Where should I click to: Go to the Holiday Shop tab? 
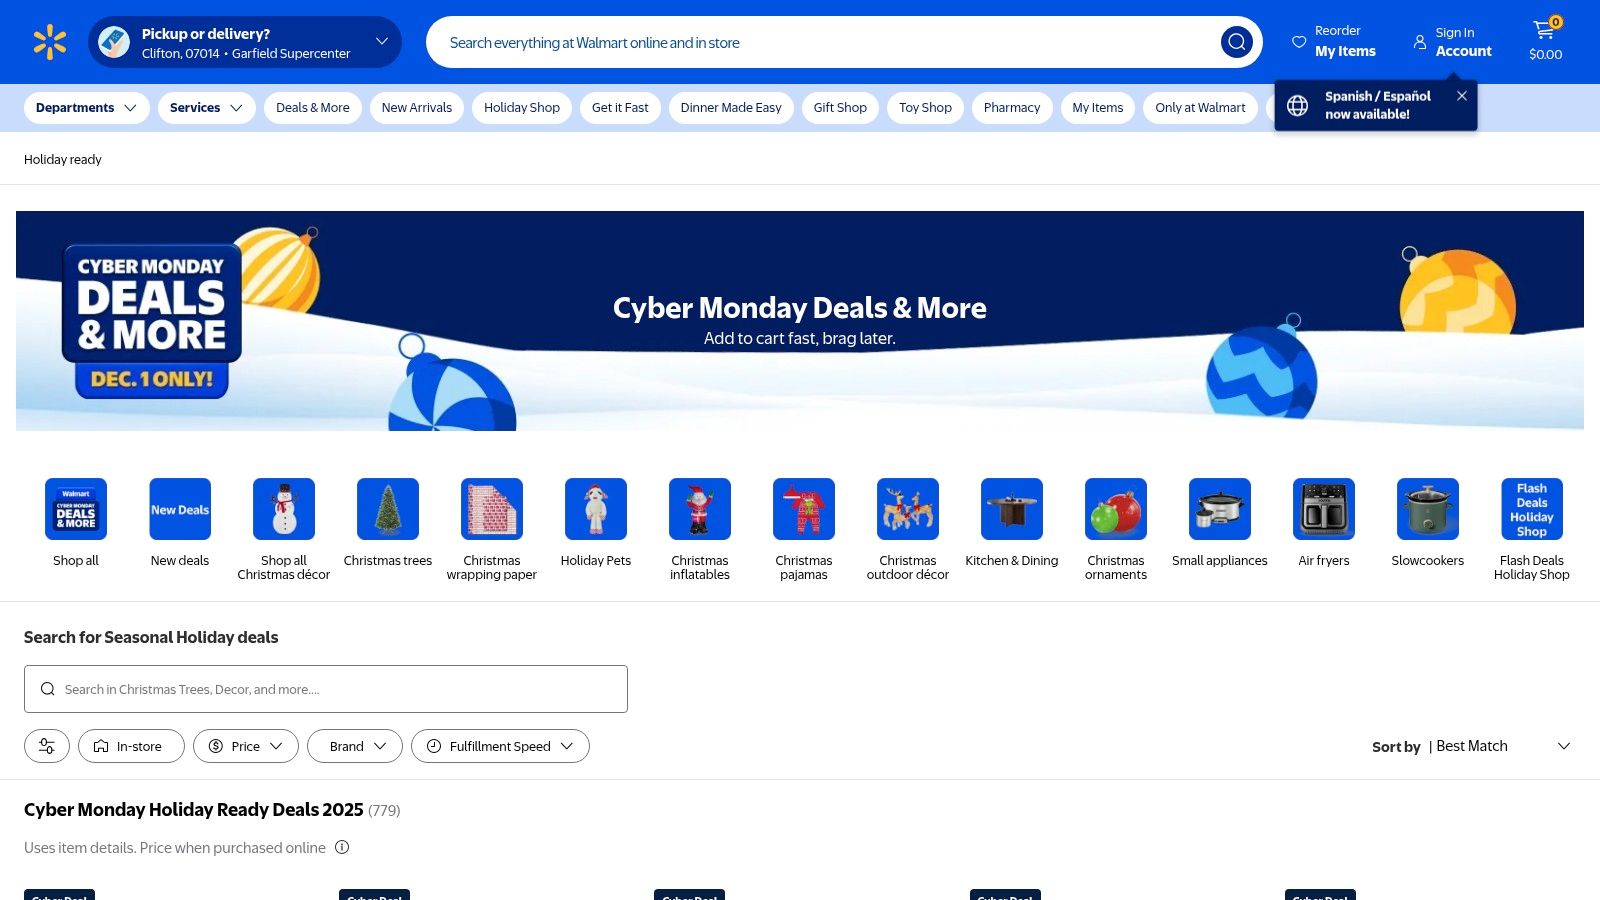(521, 108)
